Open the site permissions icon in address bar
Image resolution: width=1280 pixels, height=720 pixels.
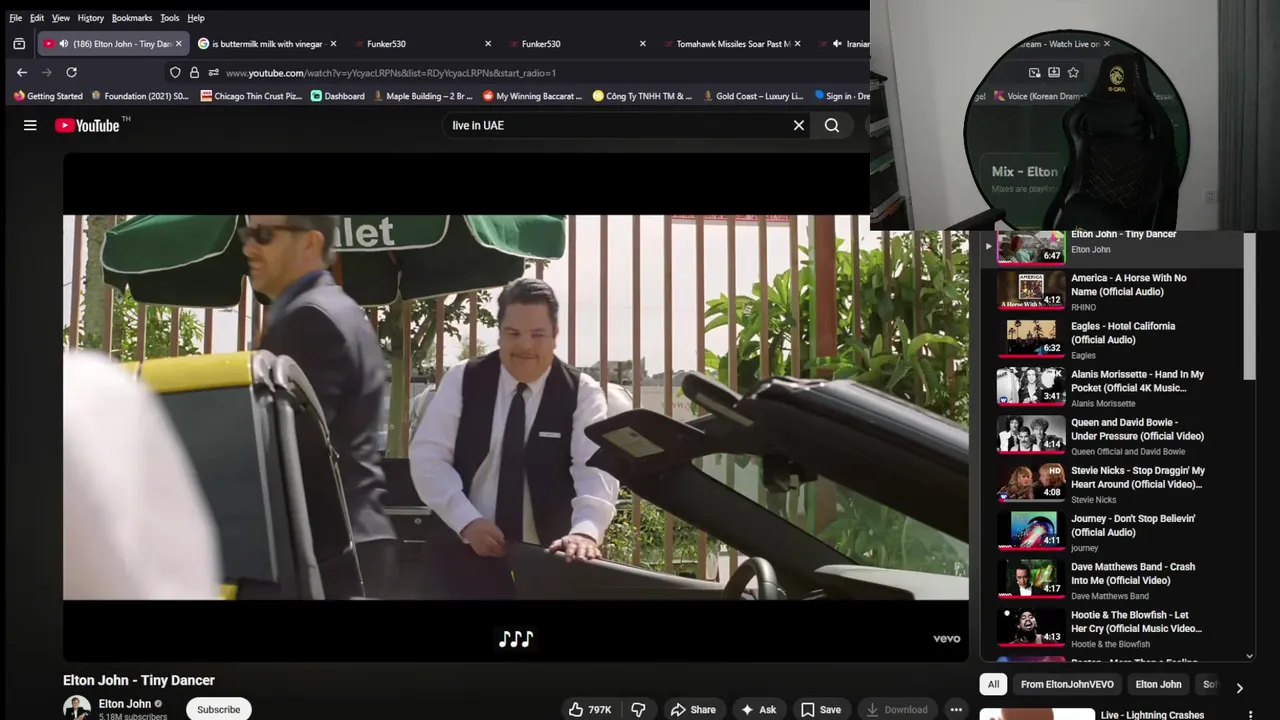213,73
